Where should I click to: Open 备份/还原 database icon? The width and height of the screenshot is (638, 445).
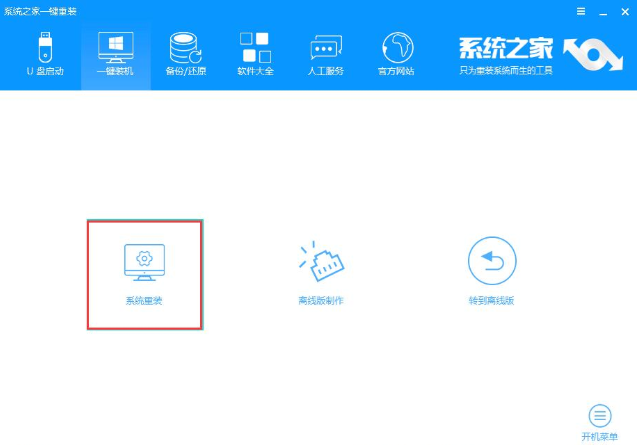[186, 48]
